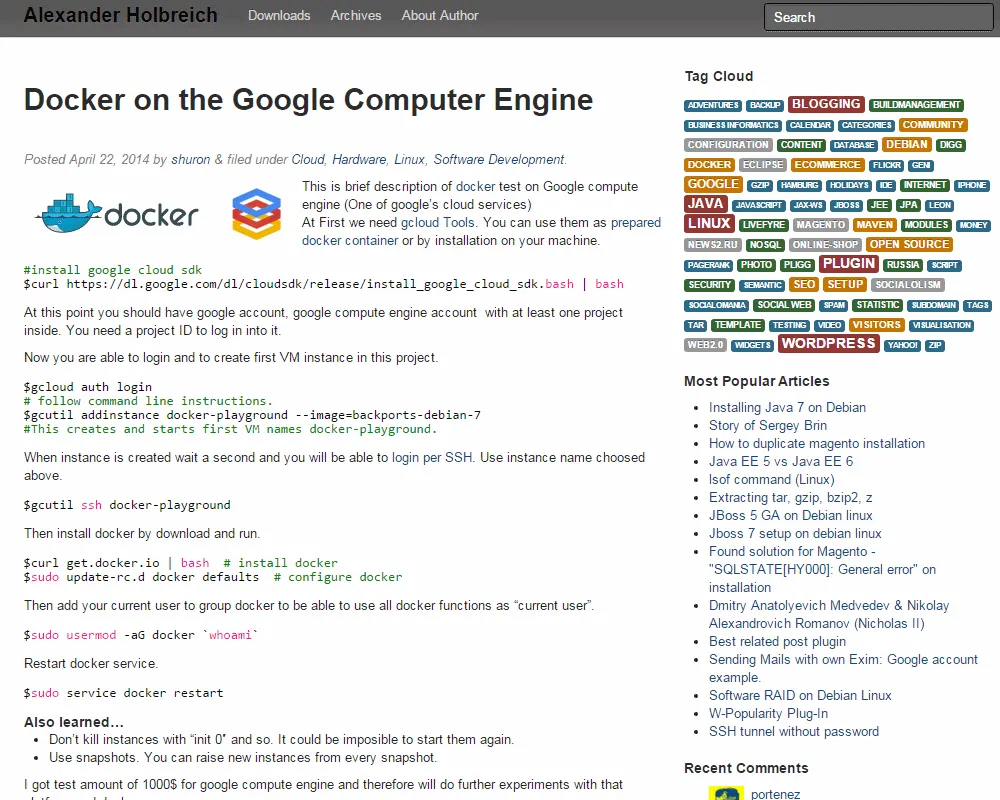Select the WORDPRESS tag in tag cloud
This screenshot has width=1000, height=800.
point(828,343)
